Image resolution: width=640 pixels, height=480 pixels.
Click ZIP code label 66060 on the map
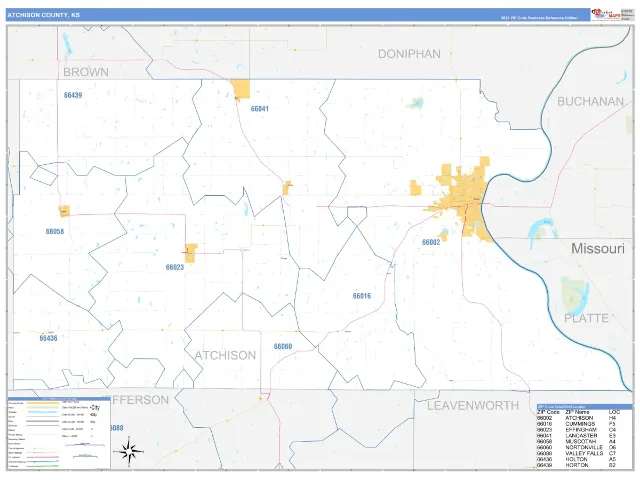283,346
